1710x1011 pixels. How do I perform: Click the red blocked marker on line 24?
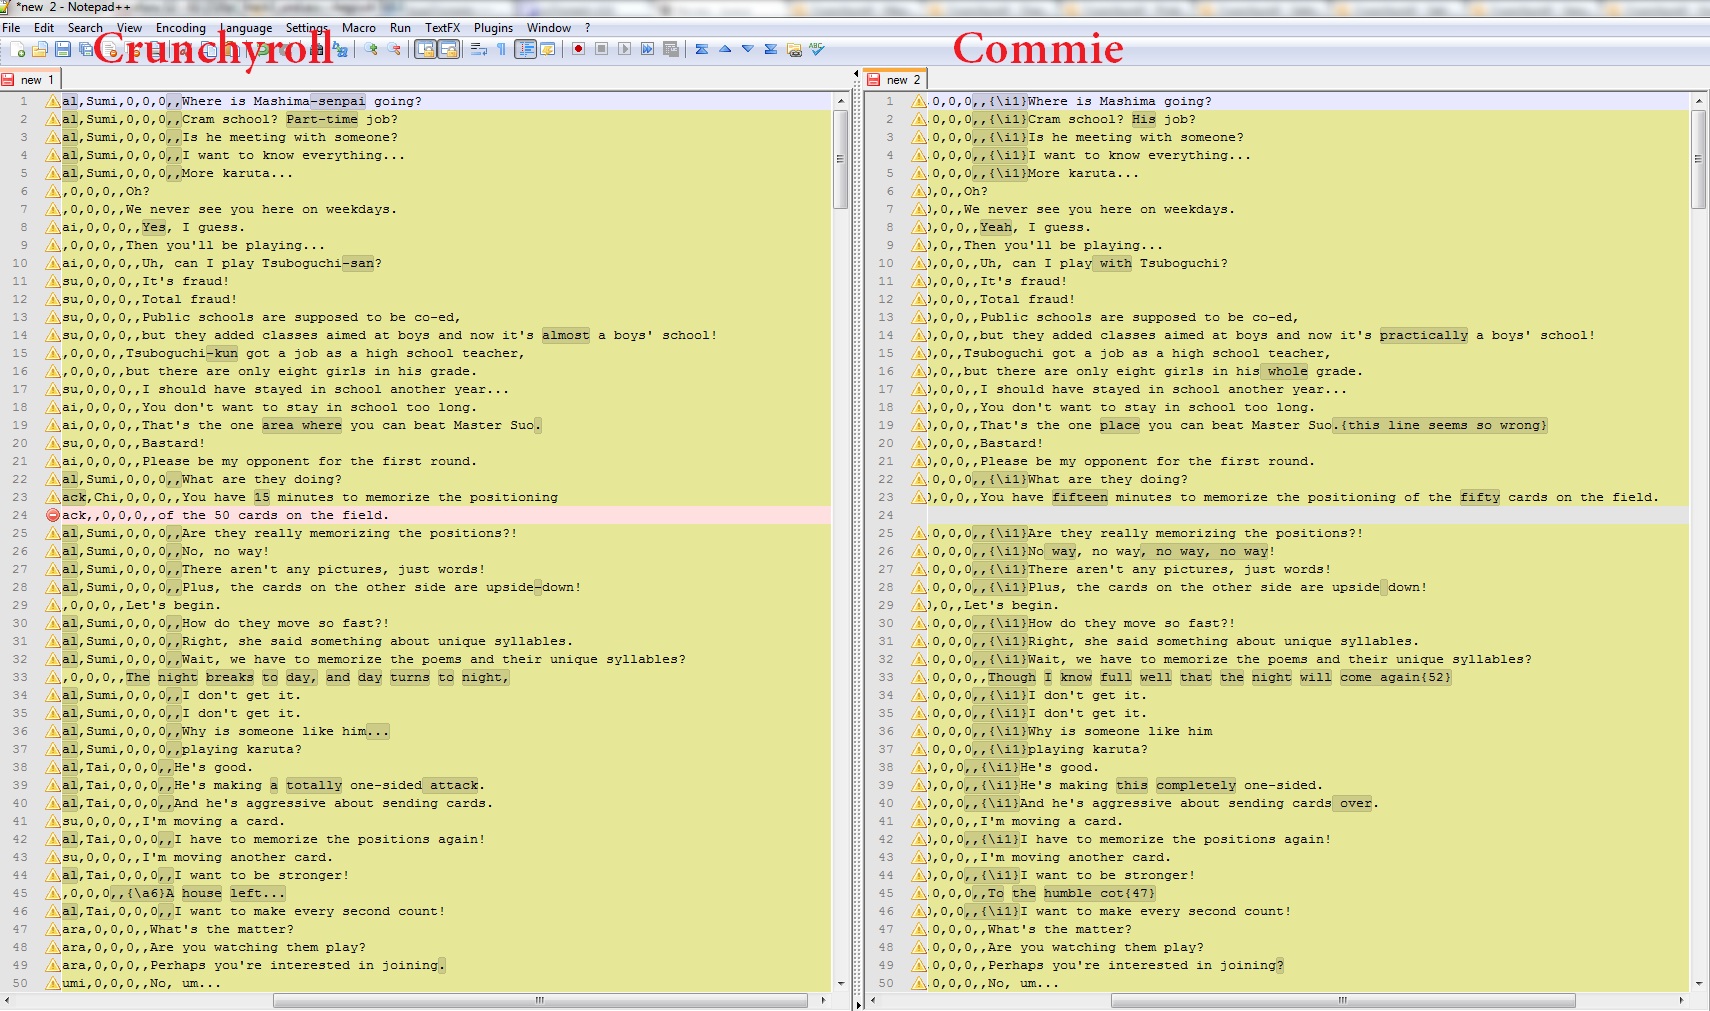(53, 515)
